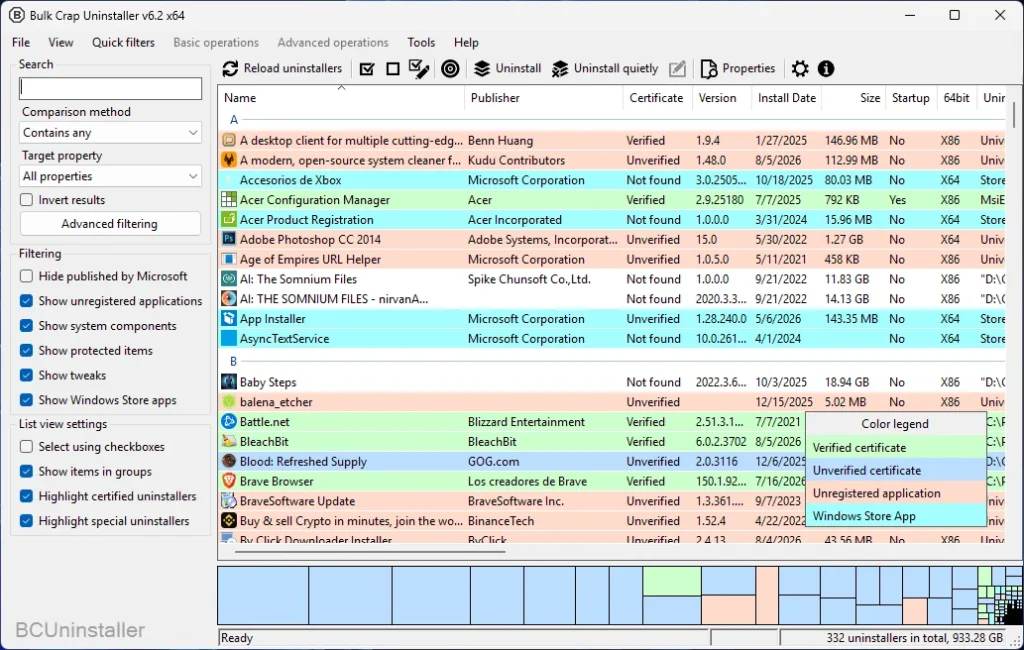This screenshot has width=1024, height=650.
Task: Click the Uninstall layers icon
Action: tap(482, 69)
